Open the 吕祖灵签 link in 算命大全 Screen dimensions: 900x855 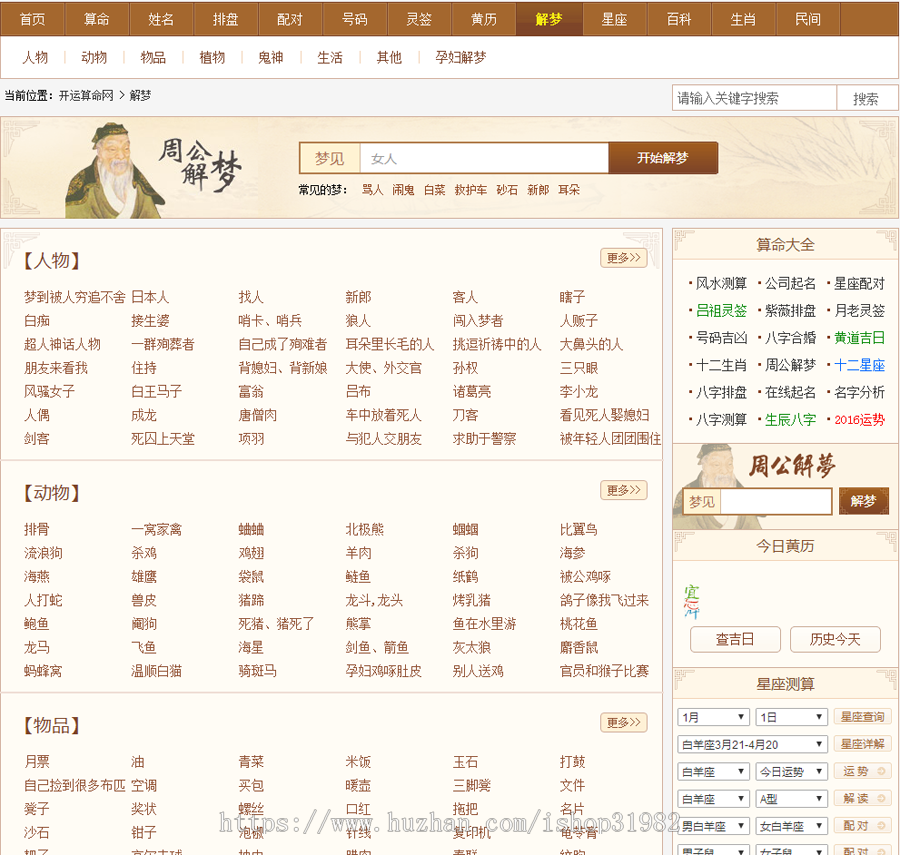pos(721,311)
